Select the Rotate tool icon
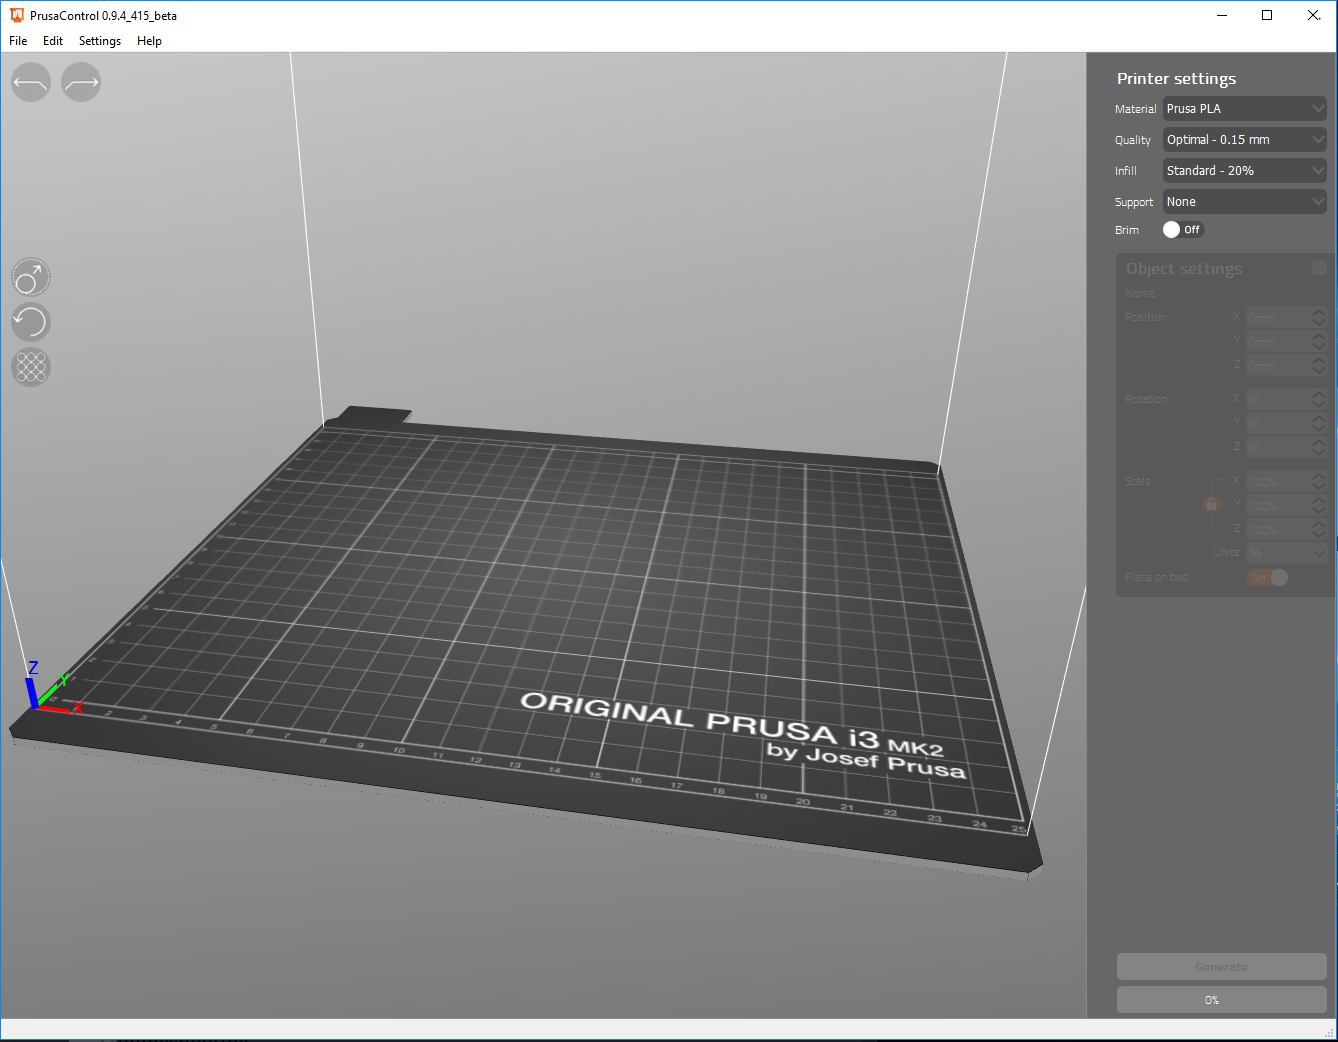This screenshot has height=1042, width=1338. click(x=31, y=322)
